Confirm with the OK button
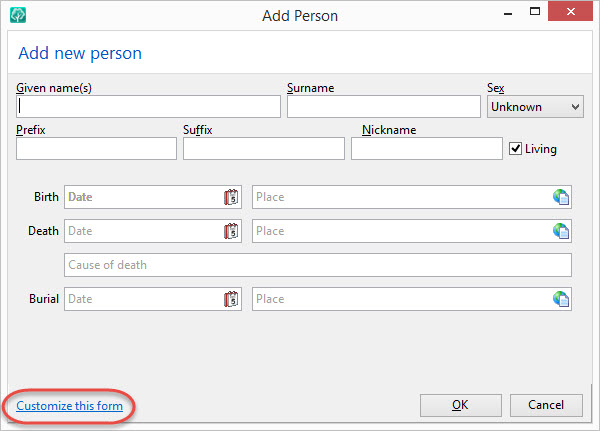Image resolution: width=600 pixels, height=431 pixels. pos(460,405)
